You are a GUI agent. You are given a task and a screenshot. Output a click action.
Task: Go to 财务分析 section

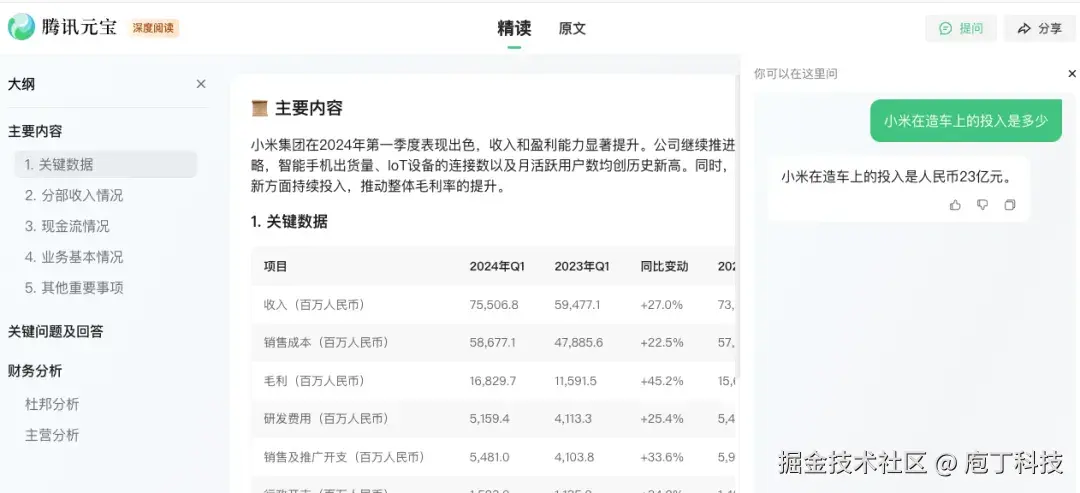35,371
